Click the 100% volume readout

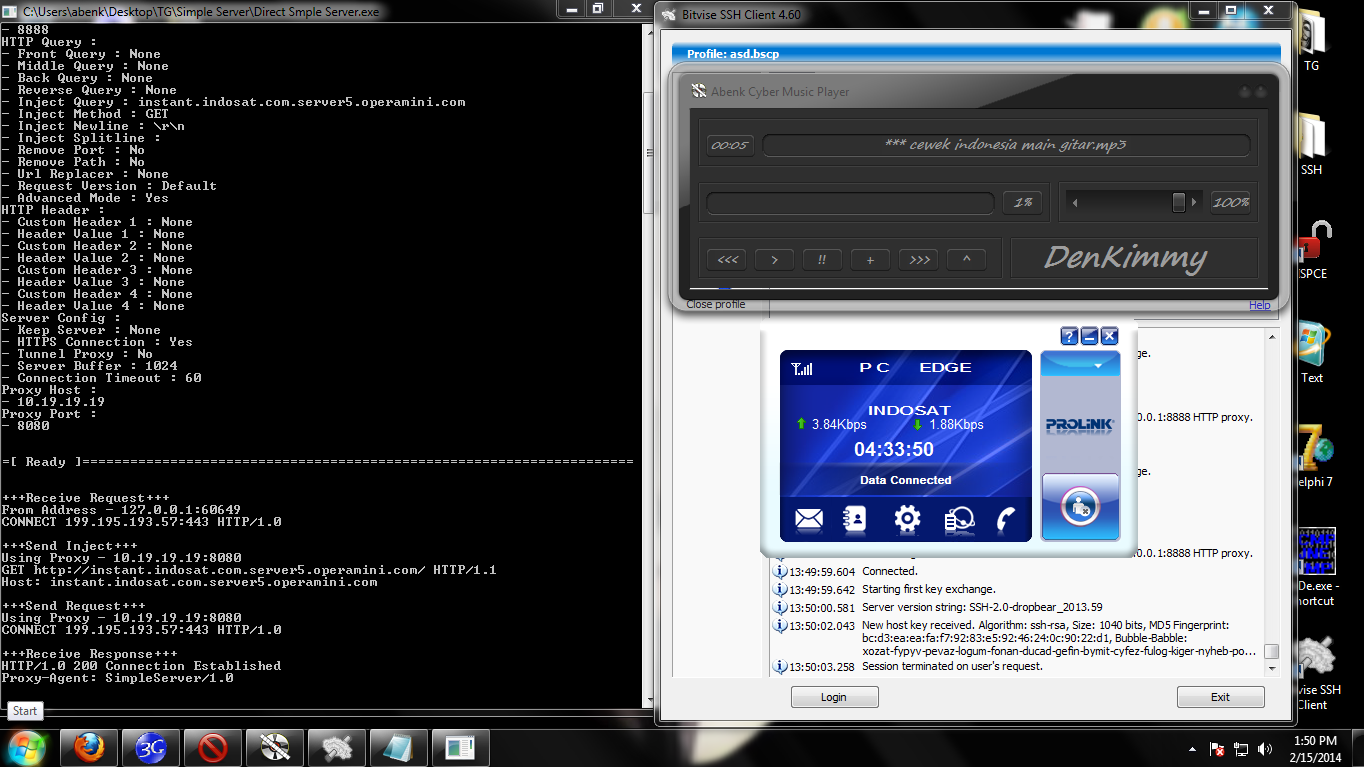[x=1231, y=202]
